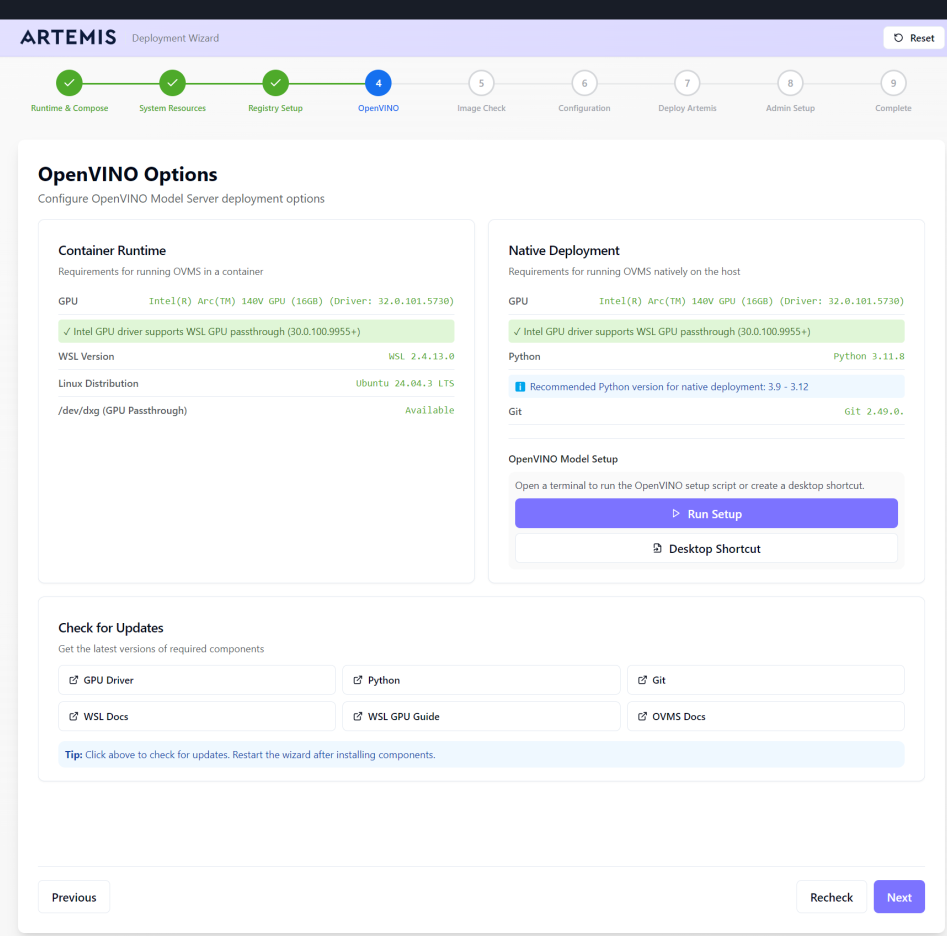
Task: Go to System Resources step checkmark
Action: (173, 83)
